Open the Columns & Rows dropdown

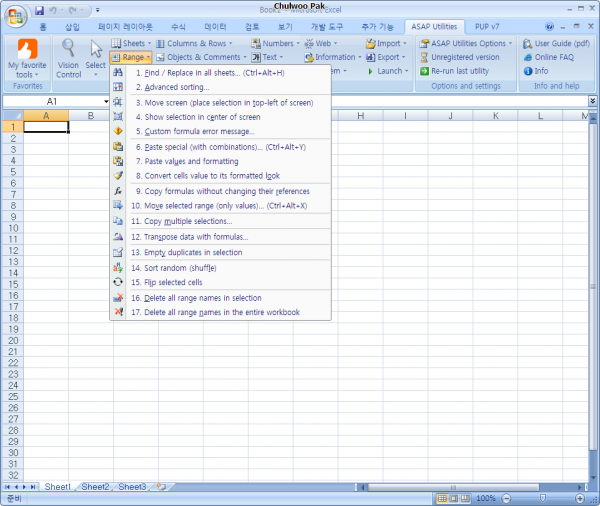tap(194, 43)
